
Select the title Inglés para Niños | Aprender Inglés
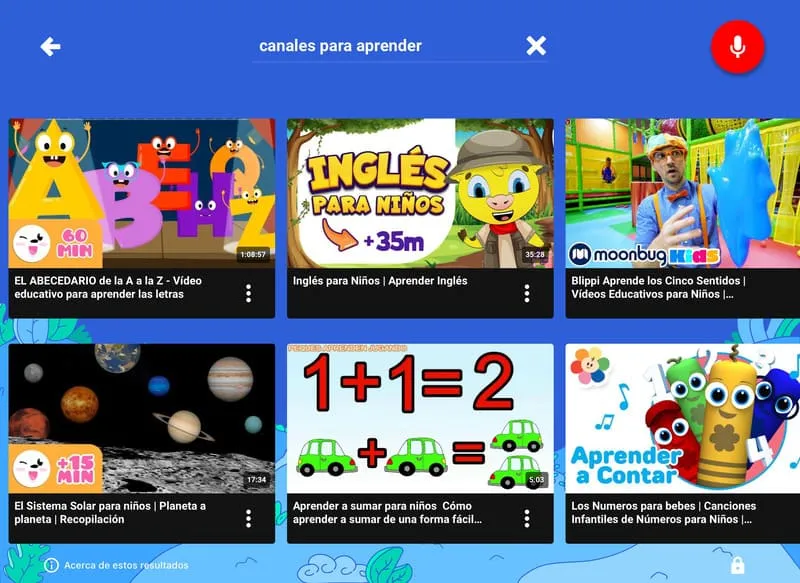click(x=380, y=281)
